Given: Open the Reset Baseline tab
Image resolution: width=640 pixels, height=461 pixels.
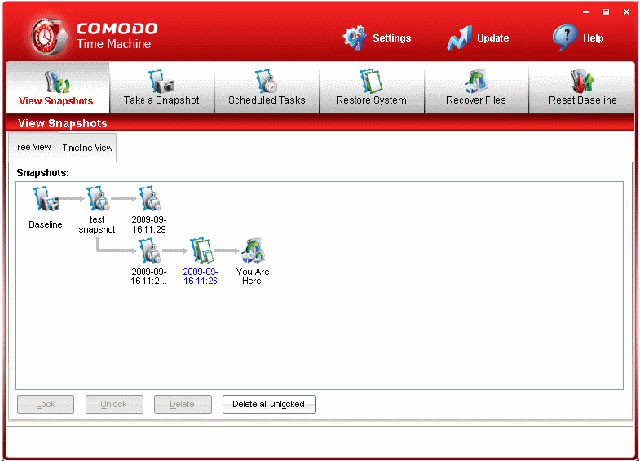Looking at the screenshot, I should point(582,88).
